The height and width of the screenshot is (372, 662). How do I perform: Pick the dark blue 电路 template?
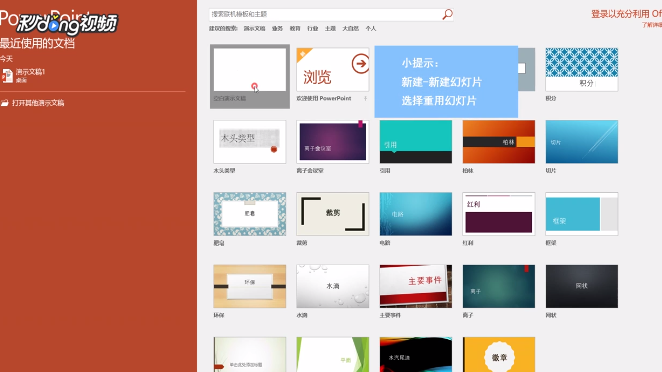click(x=416, y=214)
